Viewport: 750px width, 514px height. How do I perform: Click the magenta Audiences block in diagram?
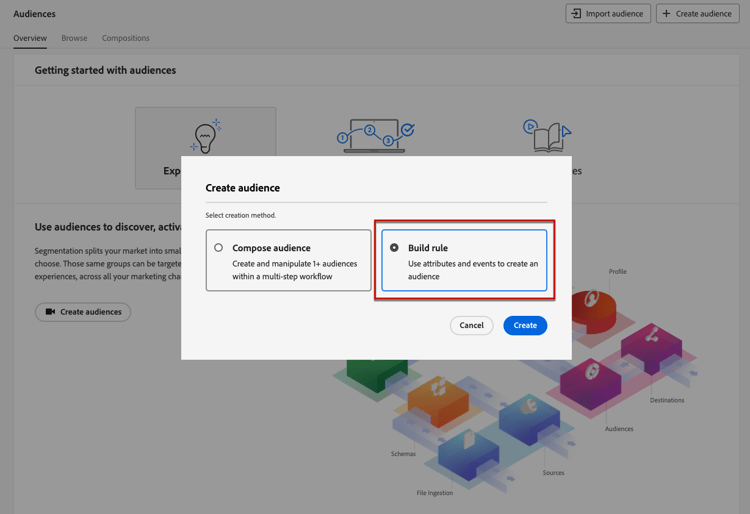point(592,380)
